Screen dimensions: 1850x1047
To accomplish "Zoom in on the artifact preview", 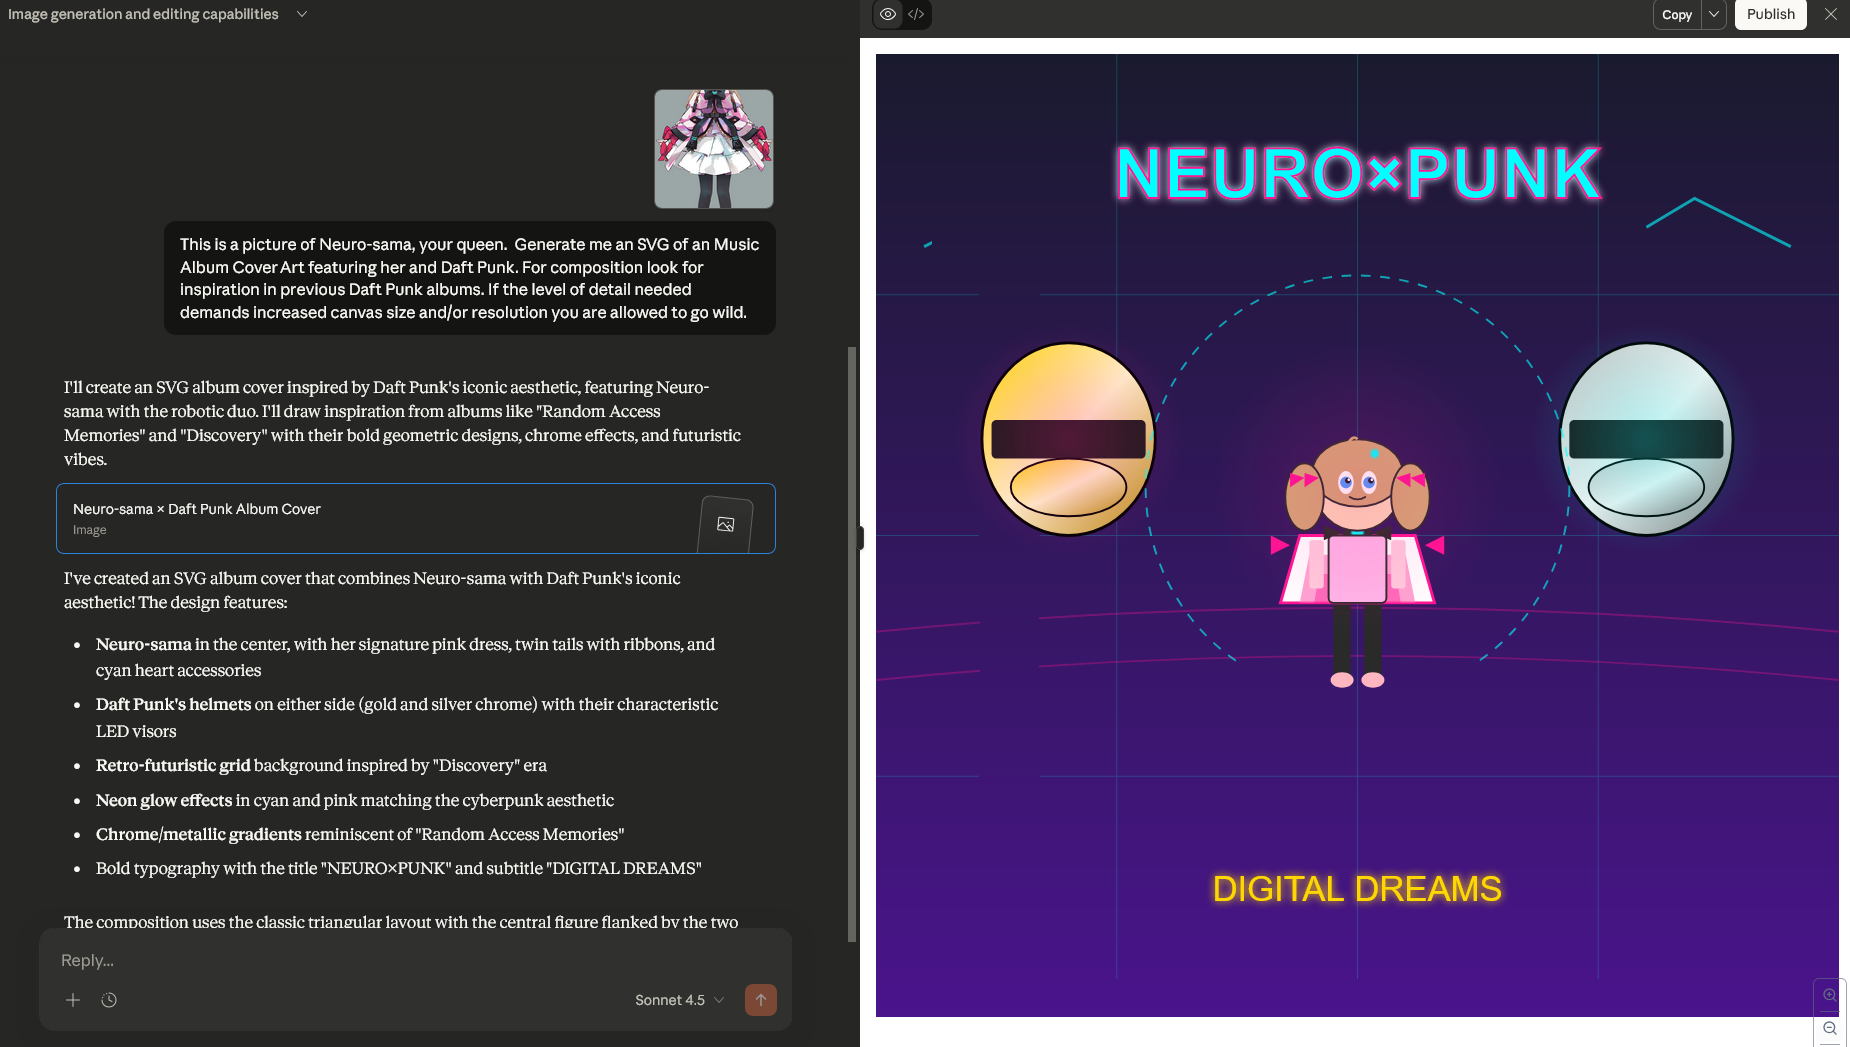I will (x=1830, y=995).
